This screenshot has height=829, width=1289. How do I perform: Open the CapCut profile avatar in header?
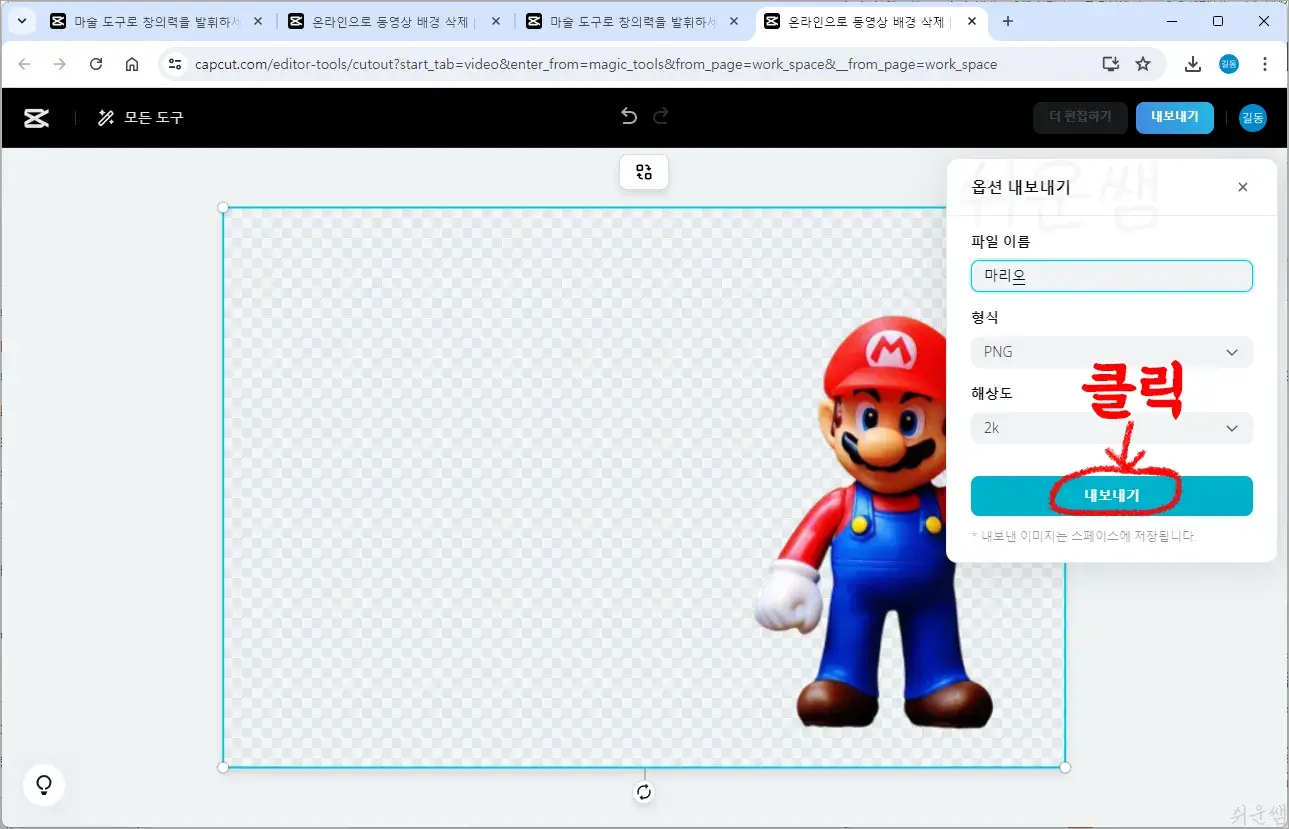(x=1252, y=118)
